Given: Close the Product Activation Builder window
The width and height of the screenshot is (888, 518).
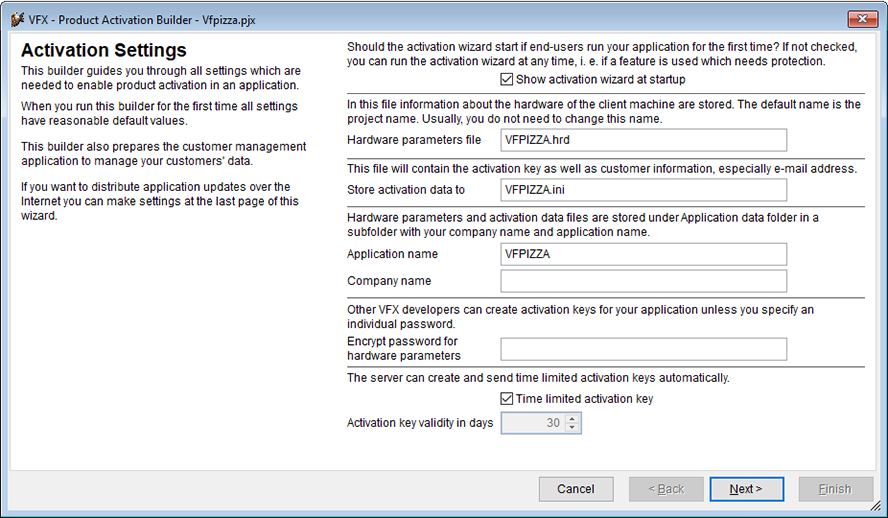Looking at the screenshot, I should point(863,19).
